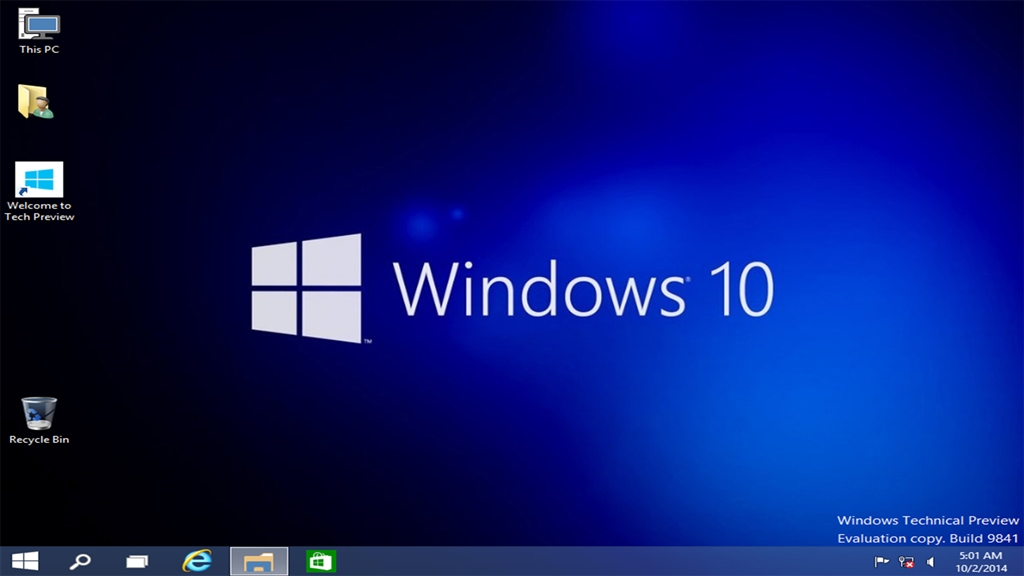Open File Explorer from the taskbar
Image resolution: width=1024 pixels, height=576 pixels.
[x=259, y=561]
